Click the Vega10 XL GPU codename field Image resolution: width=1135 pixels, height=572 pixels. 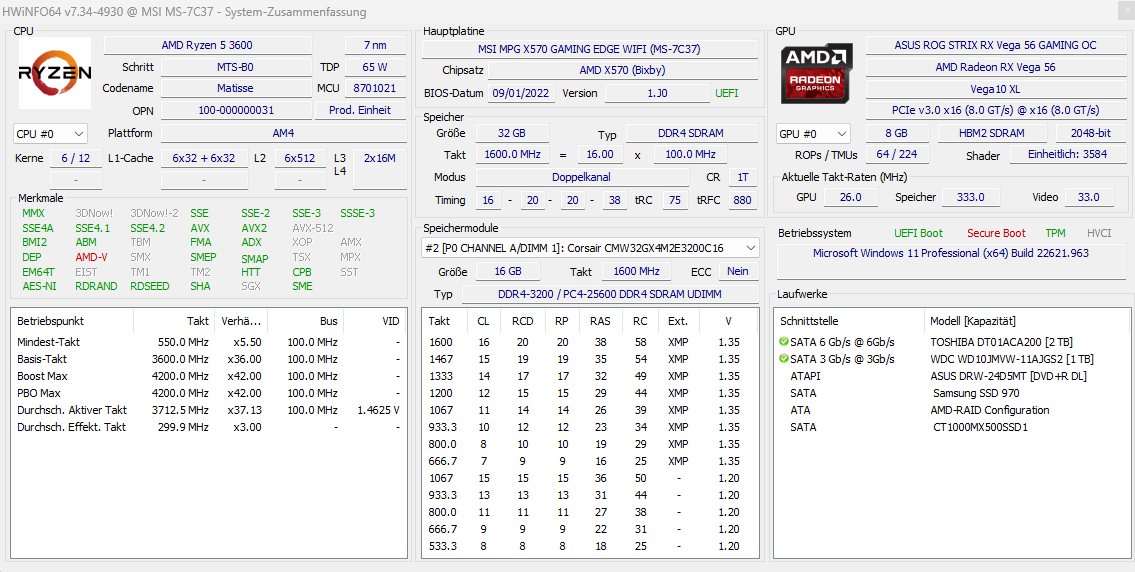point(995,89)
